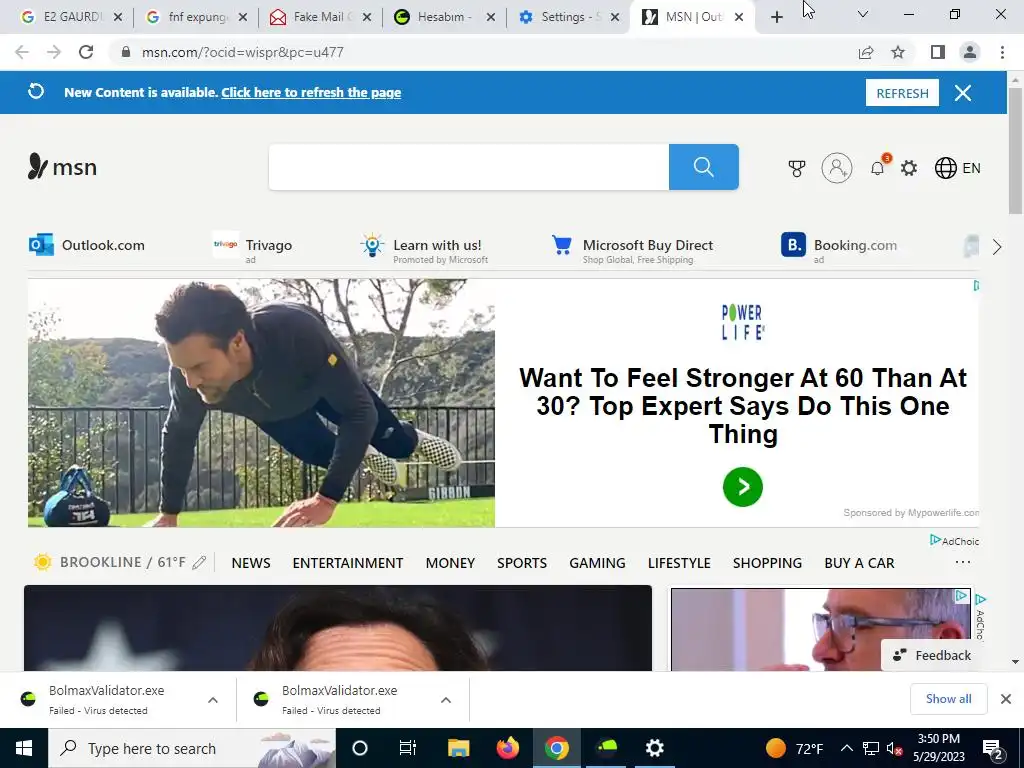Open the language globe EN selector
The image size is (1024, 768).
(x=957, y=168)
